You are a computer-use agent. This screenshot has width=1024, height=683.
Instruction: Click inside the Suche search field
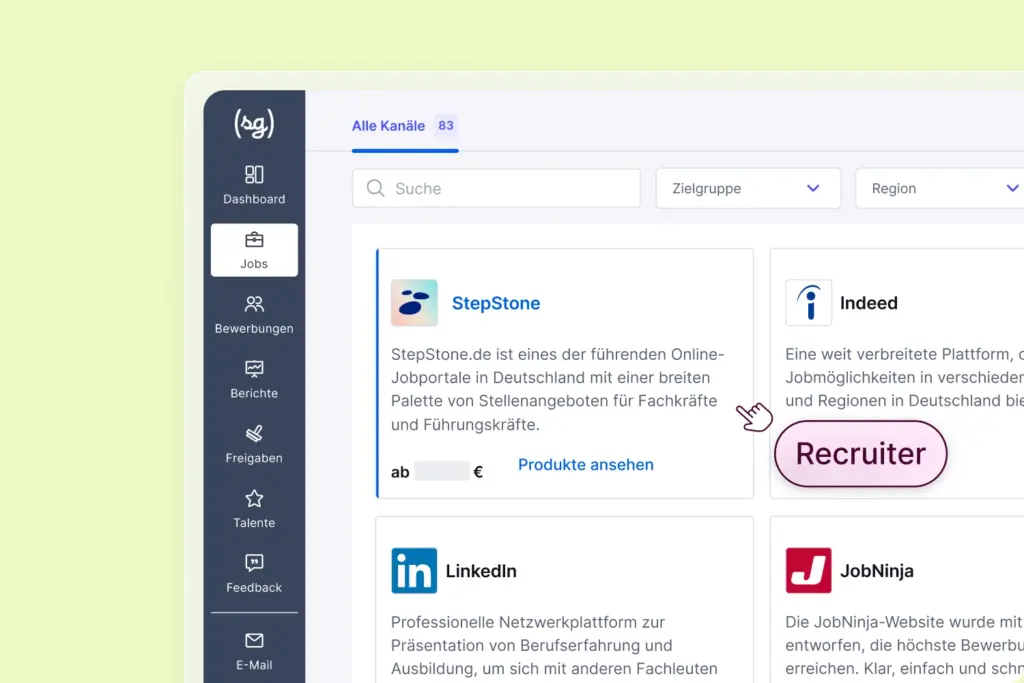[495, 188]
